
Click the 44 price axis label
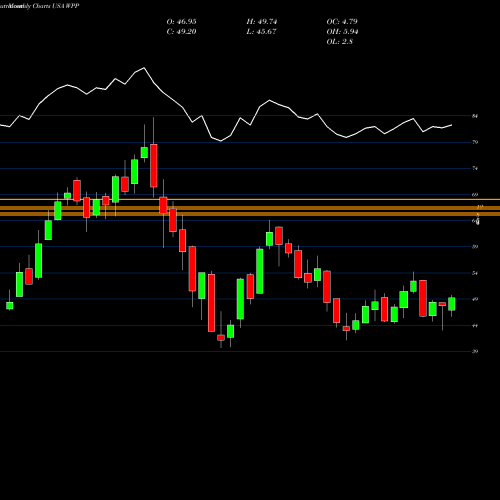click(475, 326)
